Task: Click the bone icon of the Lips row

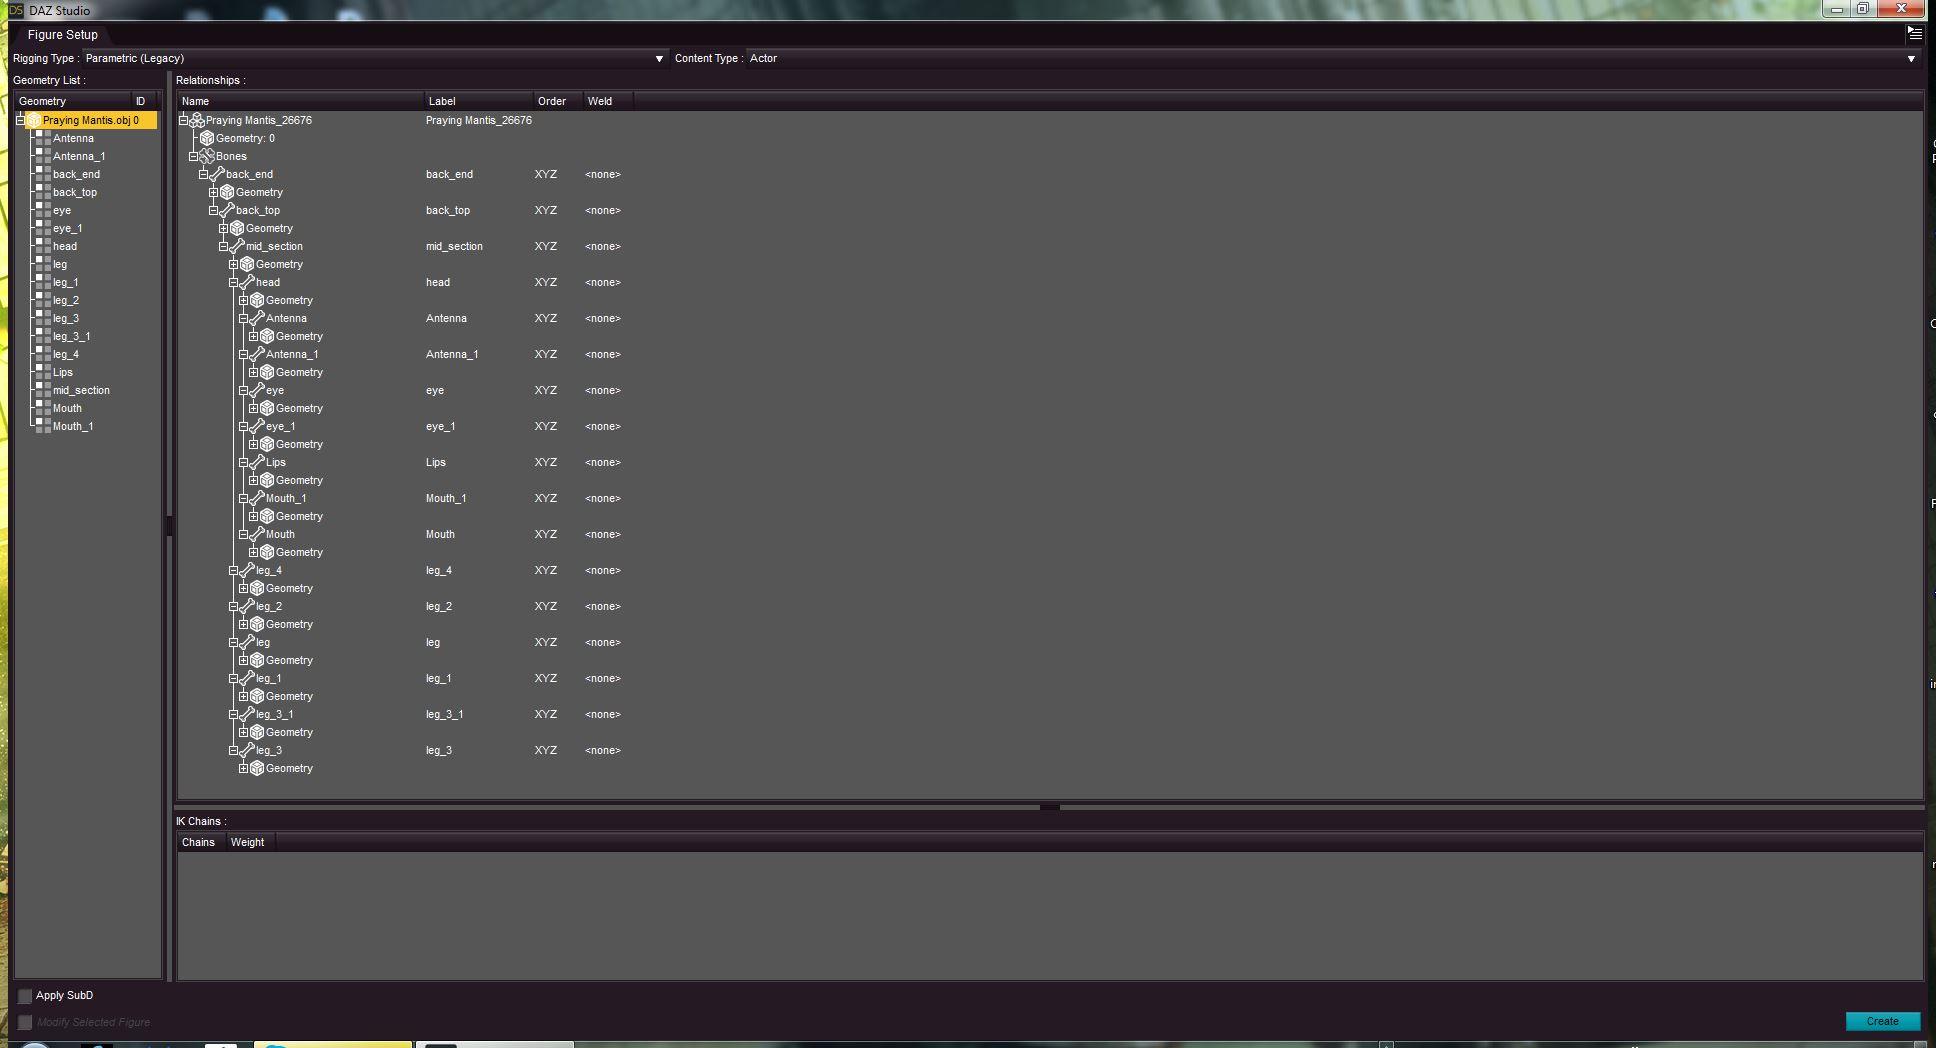Action: pos(257,462)
